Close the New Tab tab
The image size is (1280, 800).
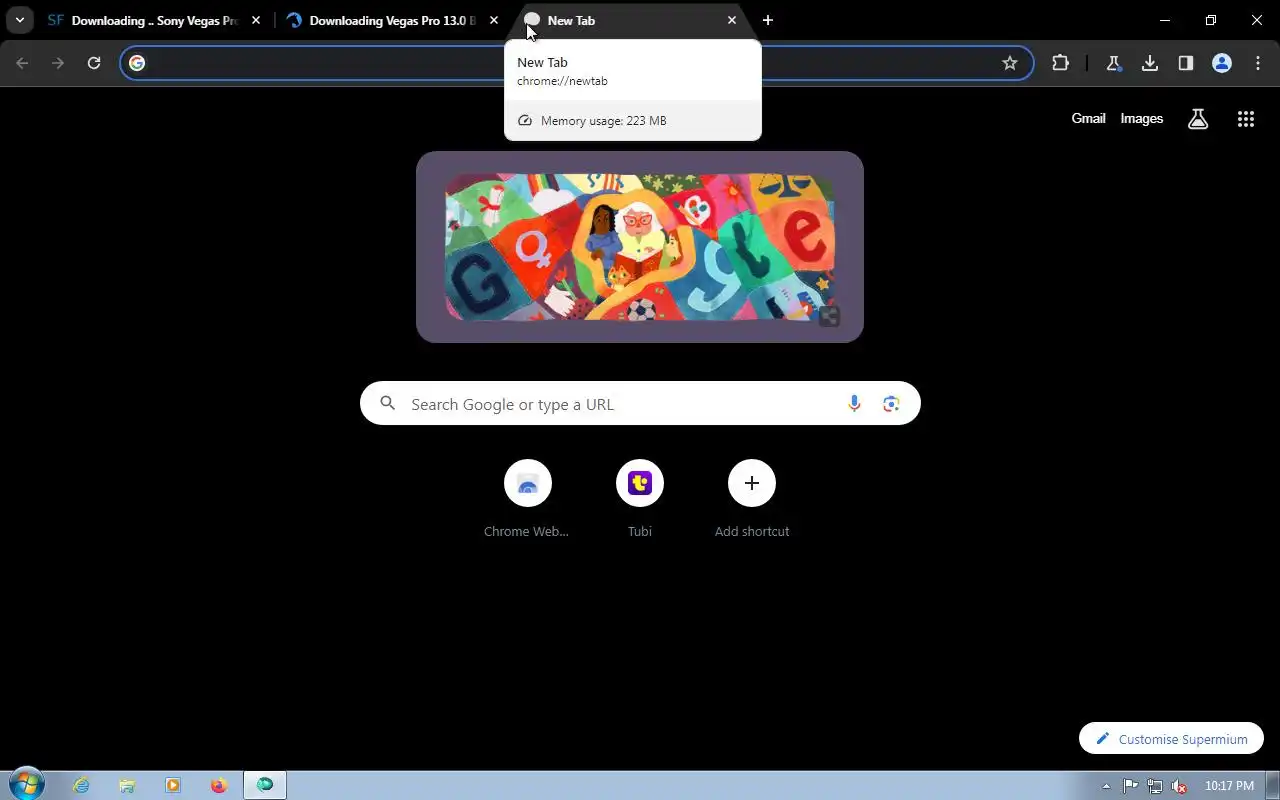tap(731, 20)
